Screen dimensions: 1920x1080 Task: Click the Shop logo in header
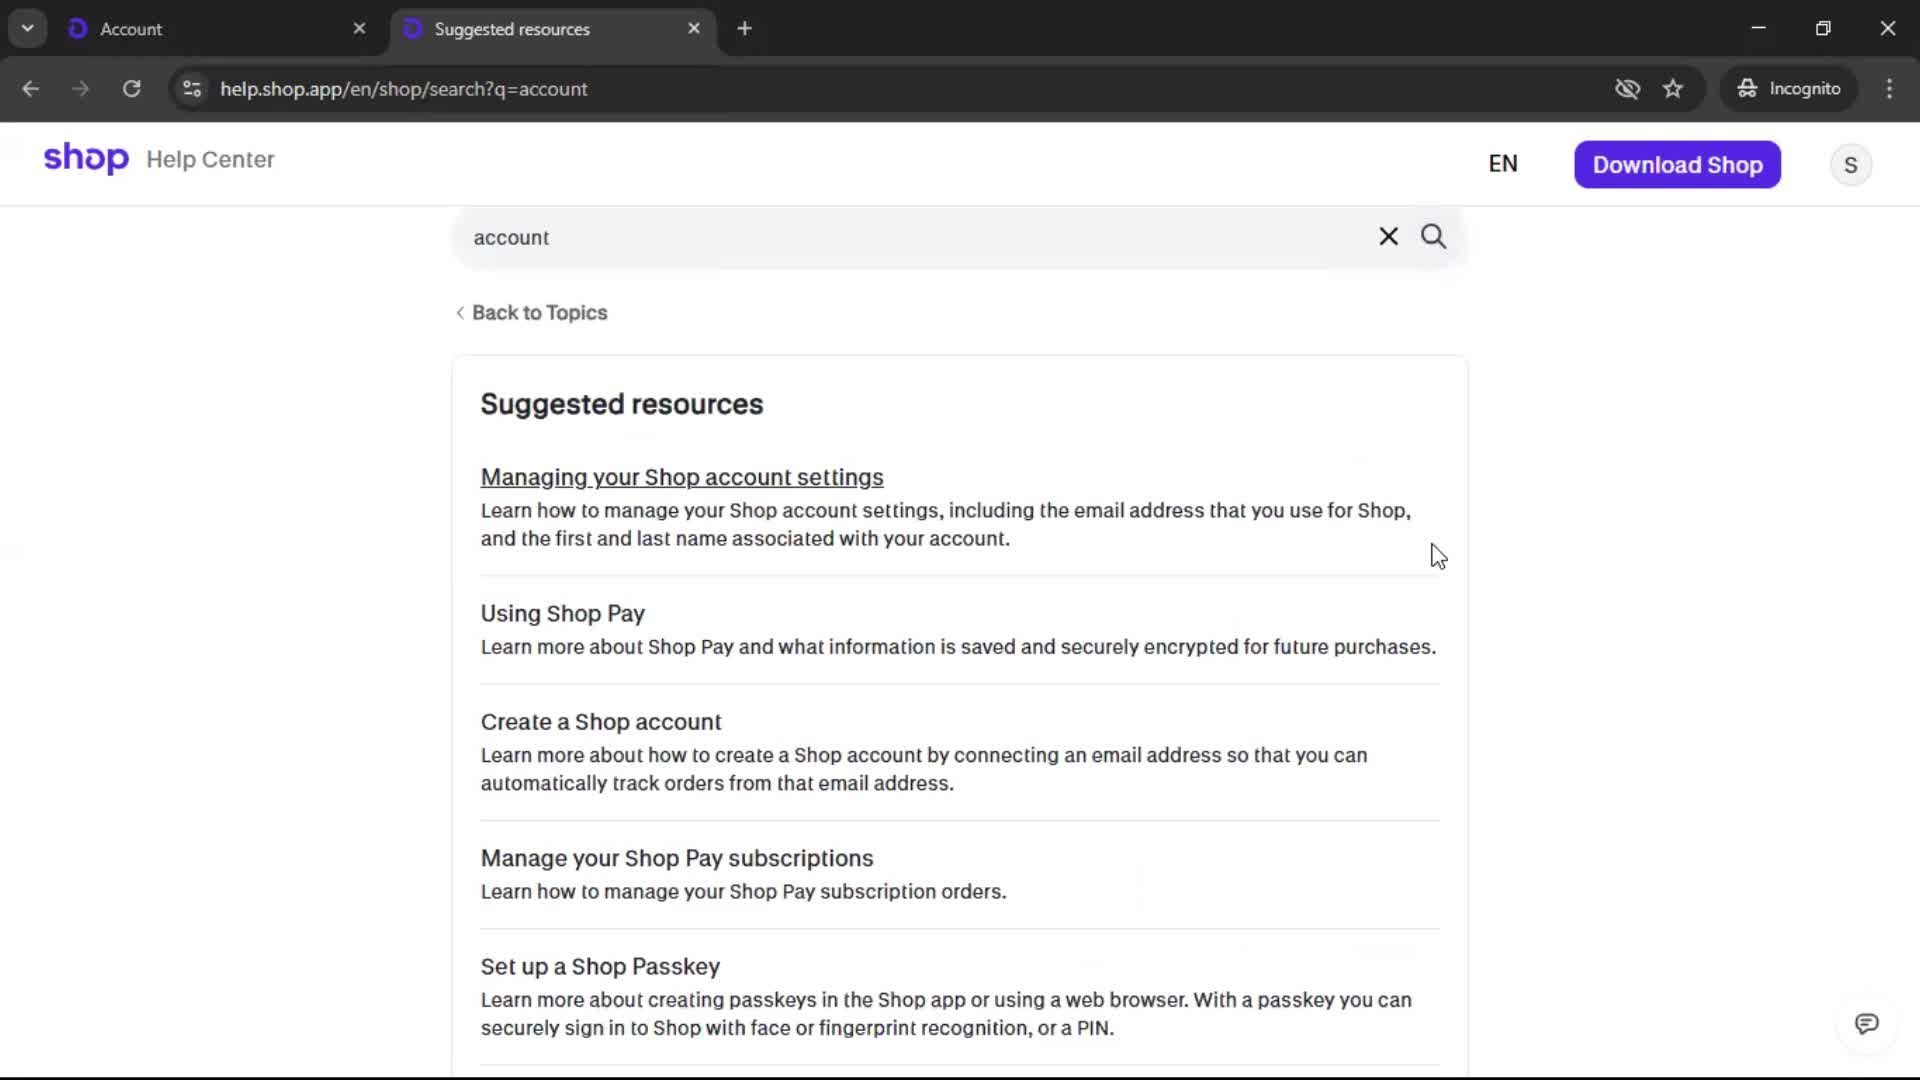pos(86,159)
